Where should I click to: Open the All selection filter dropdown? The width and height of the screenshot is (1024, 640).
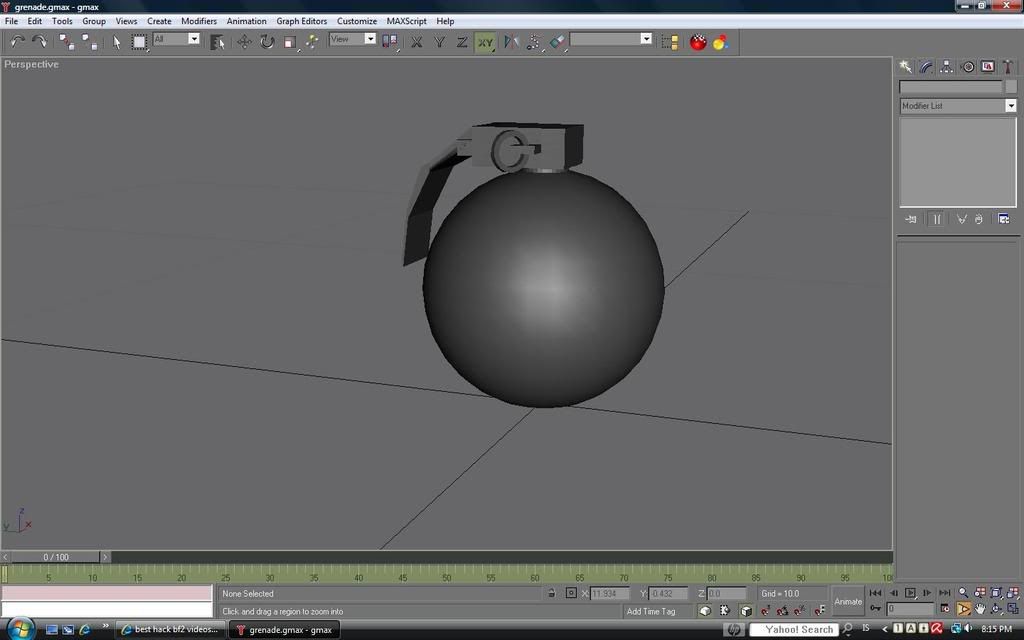pyautogui.click(x=193, y=39)
